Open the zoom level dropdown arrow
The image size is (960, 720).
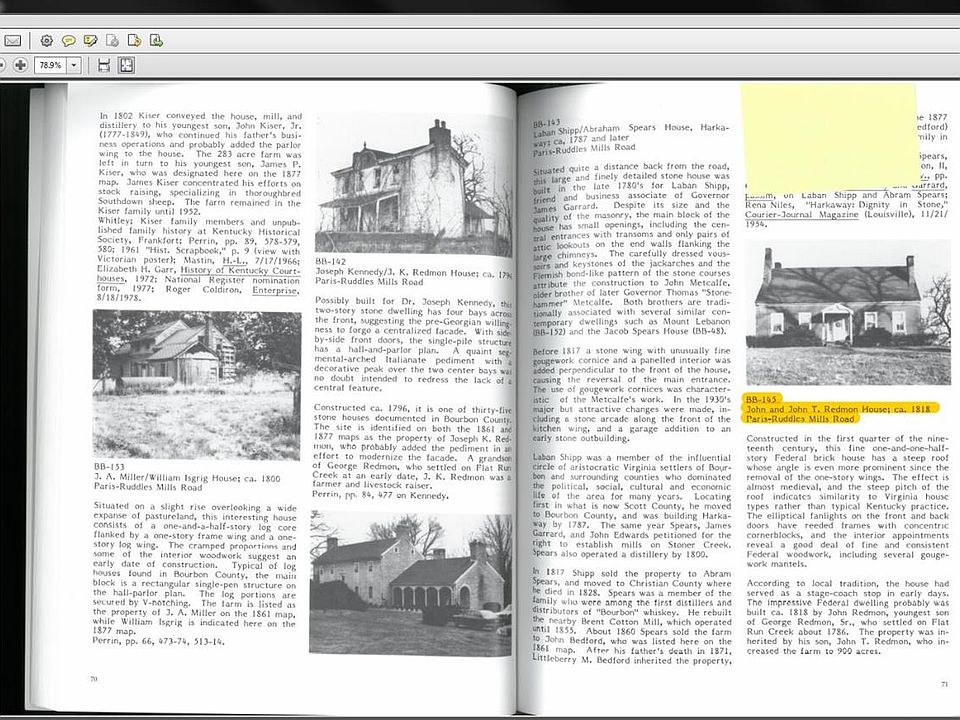click(74, 65)
